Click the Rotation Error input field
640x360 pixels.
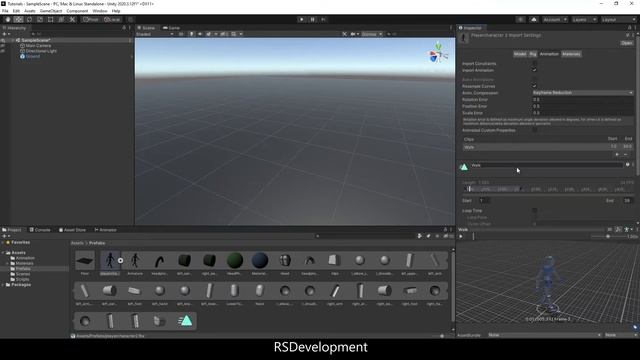583,100
